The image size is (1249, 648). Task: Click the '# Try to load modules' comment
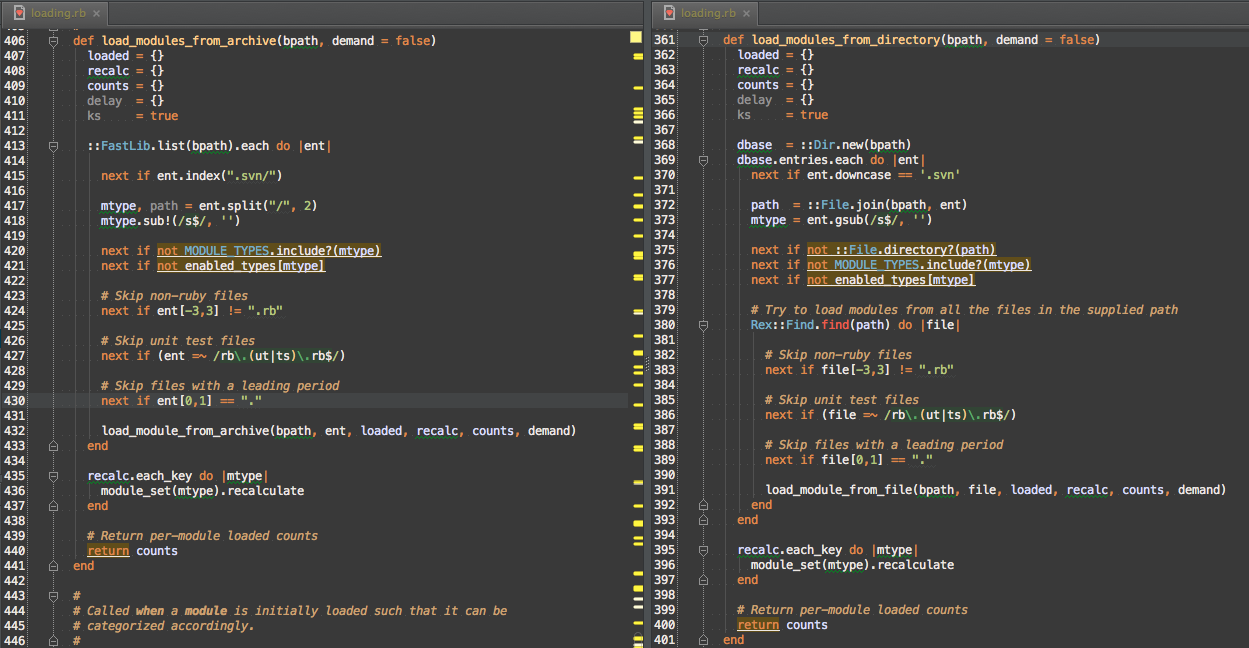click(x=964, y=310)
